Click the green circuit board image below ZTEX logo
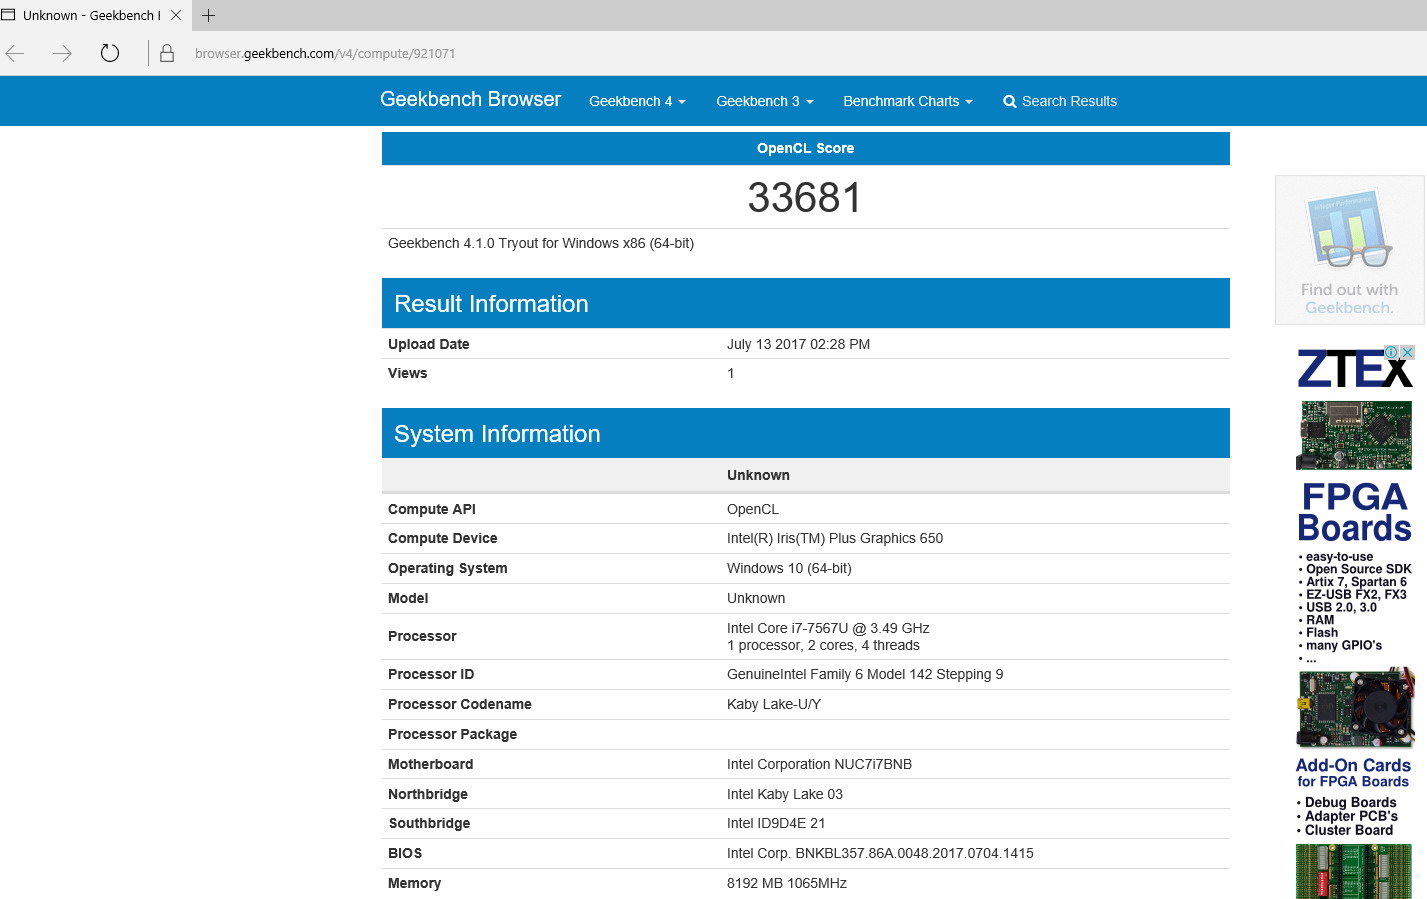Viewport: 1427px width, 899px height. [1354, 435]
